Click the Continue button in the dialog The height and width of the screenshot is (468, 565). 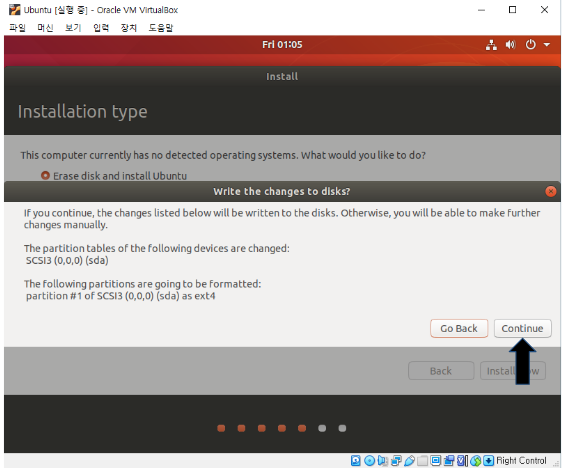[522, 328]
